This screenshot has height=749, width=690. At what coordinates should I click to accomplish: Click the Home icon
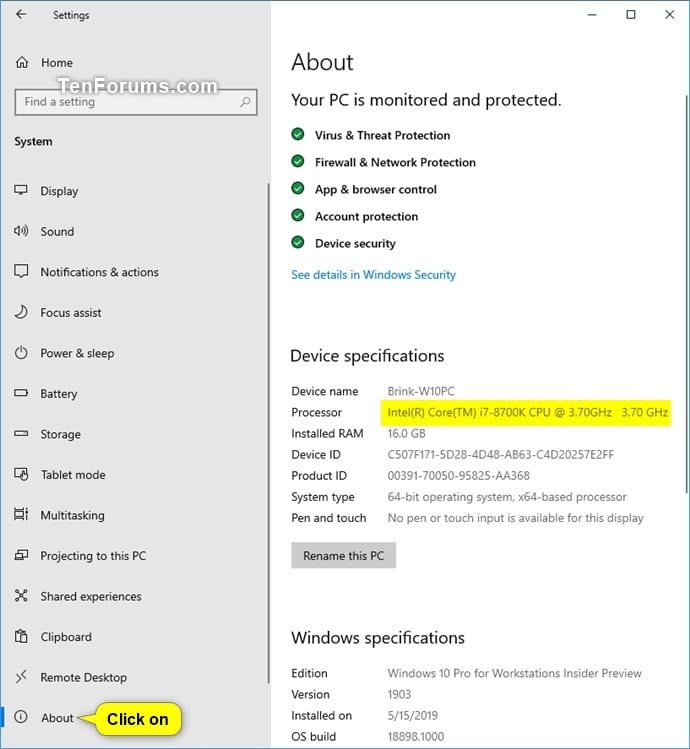[x=22, y=62]
